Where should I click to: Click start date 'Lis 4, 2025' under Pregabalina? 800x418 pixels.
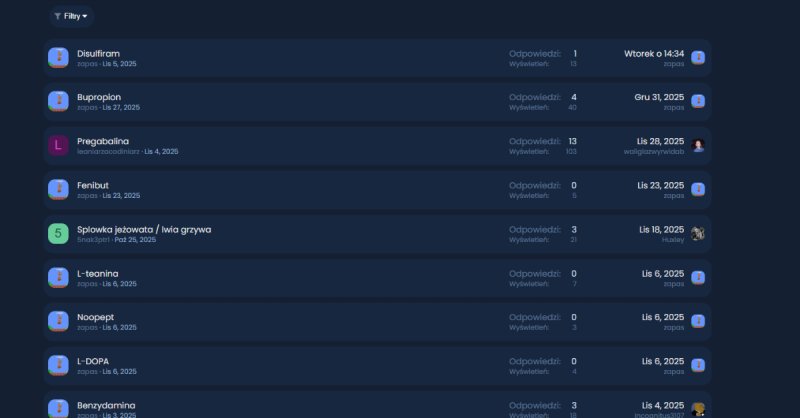click(161, 152)
